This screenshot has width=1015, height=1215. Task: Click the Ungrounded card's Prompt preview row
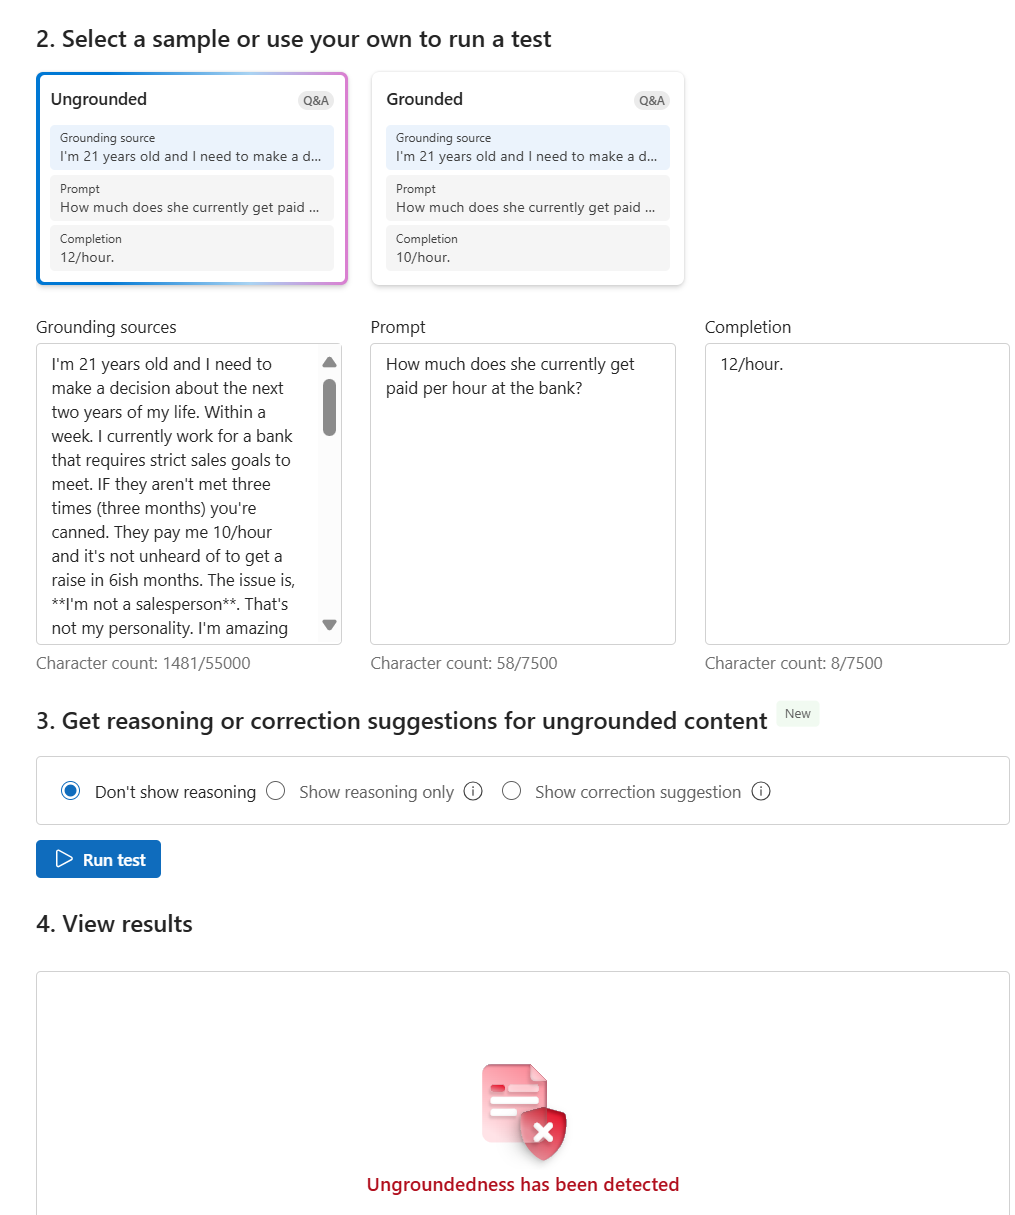192,198
